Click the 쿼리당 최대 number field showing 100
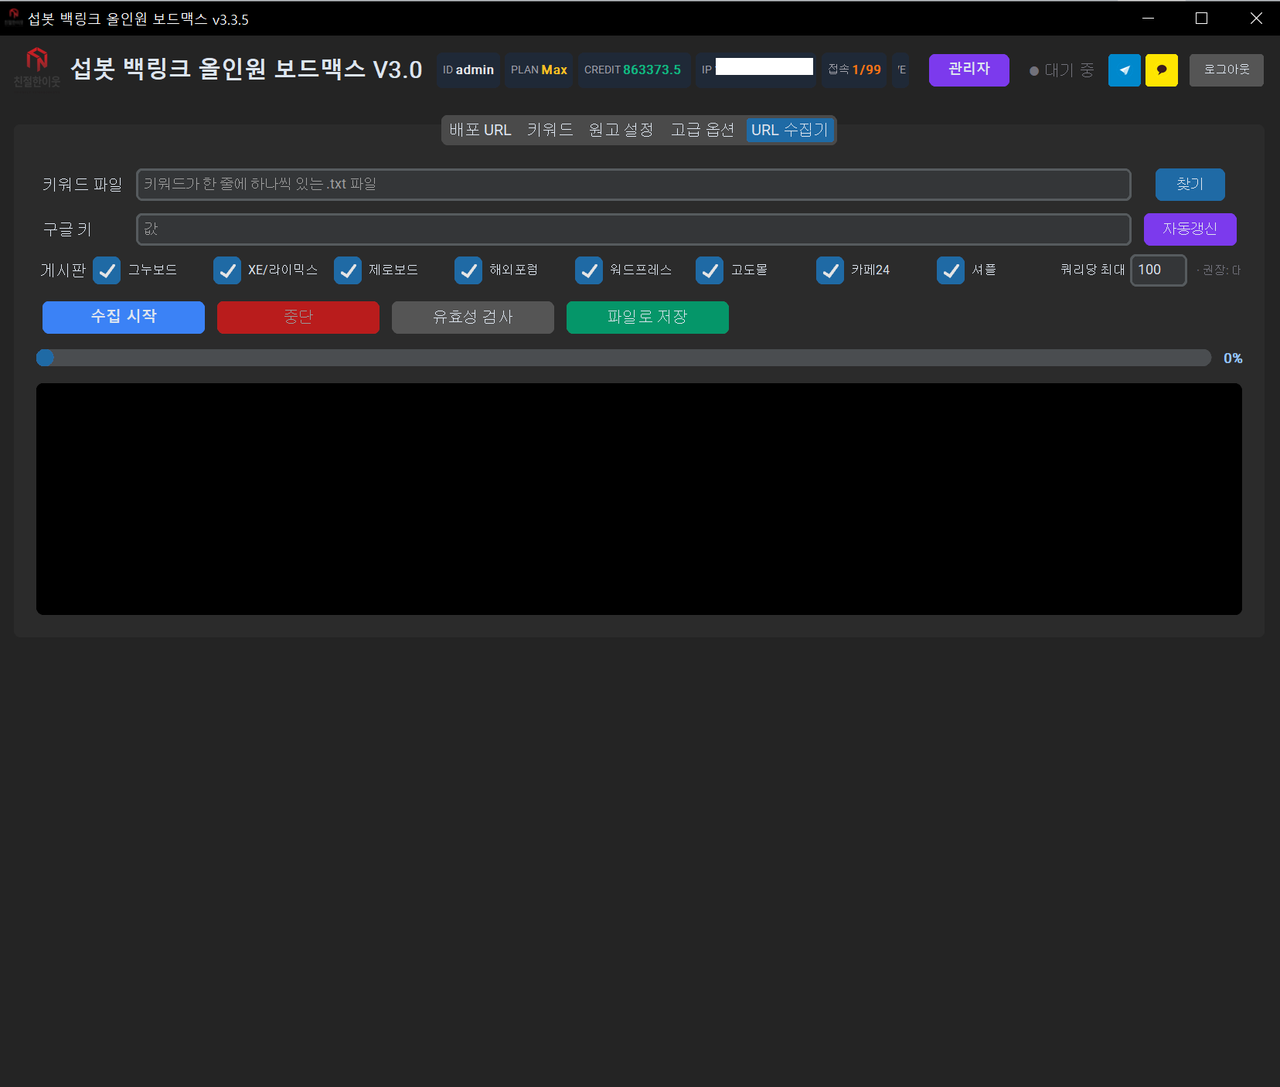1280x1087 pixels. click(1158, 270)
